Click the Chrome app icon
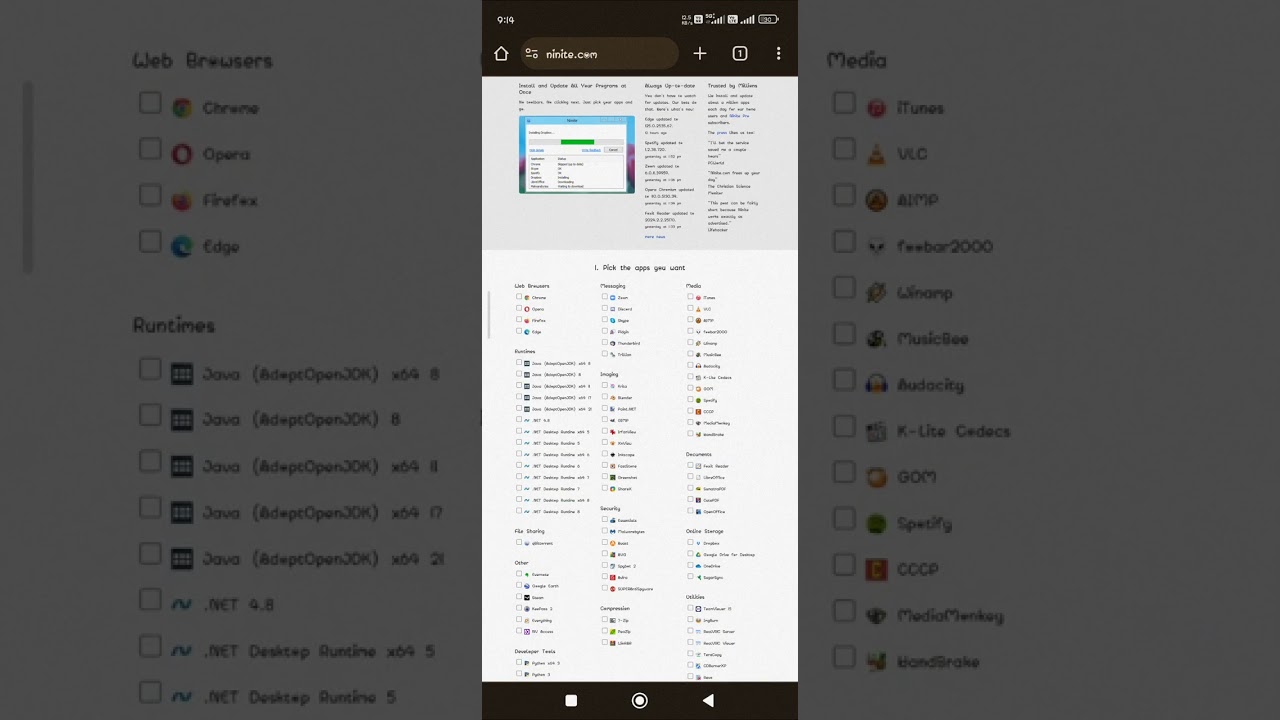The width and height of the screenshot is (1280, 720). pos(527,298)
